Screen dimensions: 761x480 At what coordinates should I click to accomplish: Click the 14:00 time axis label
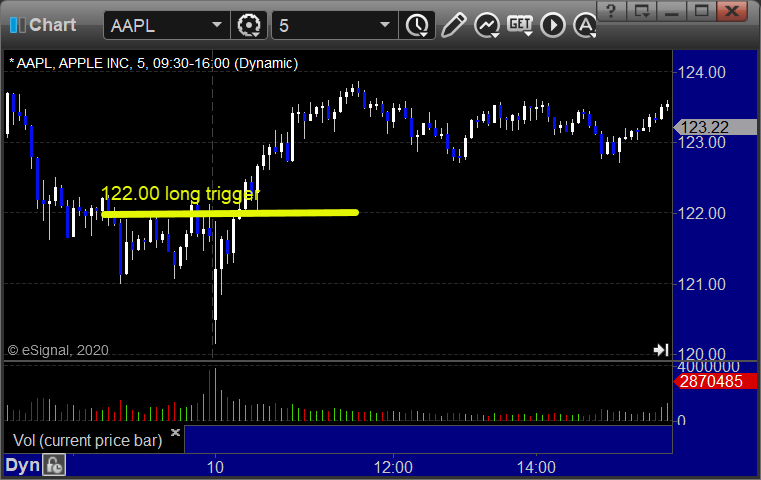(536, 467)
